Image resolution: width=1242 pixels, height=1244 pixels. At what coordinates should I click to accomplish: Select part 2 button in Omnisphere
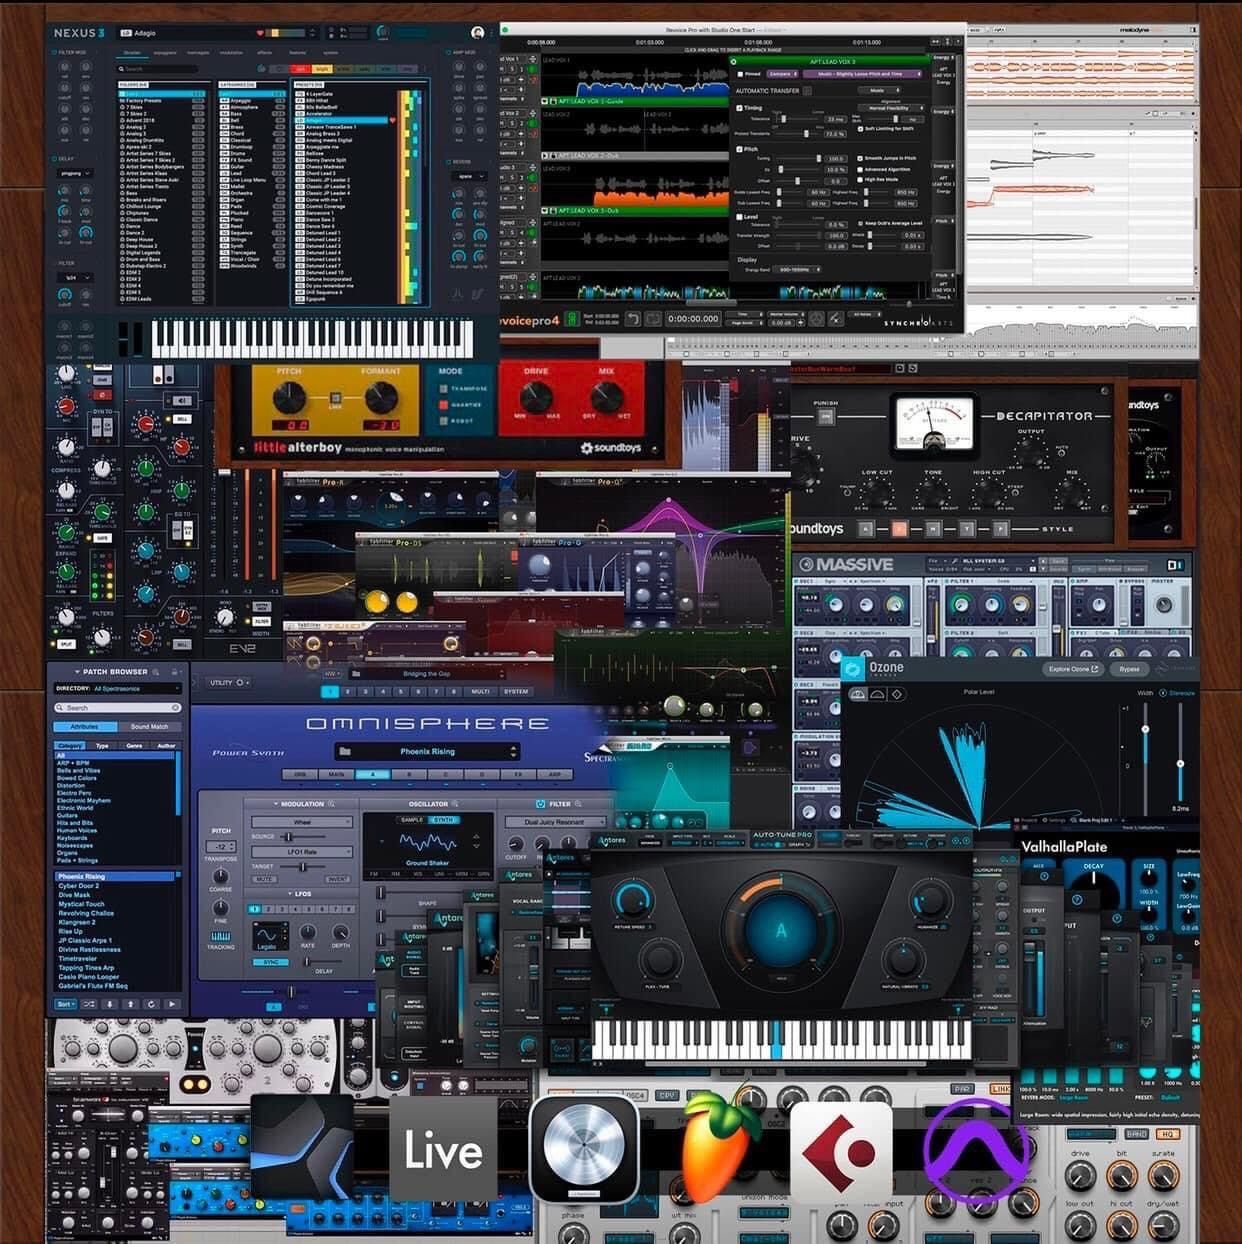347,692
